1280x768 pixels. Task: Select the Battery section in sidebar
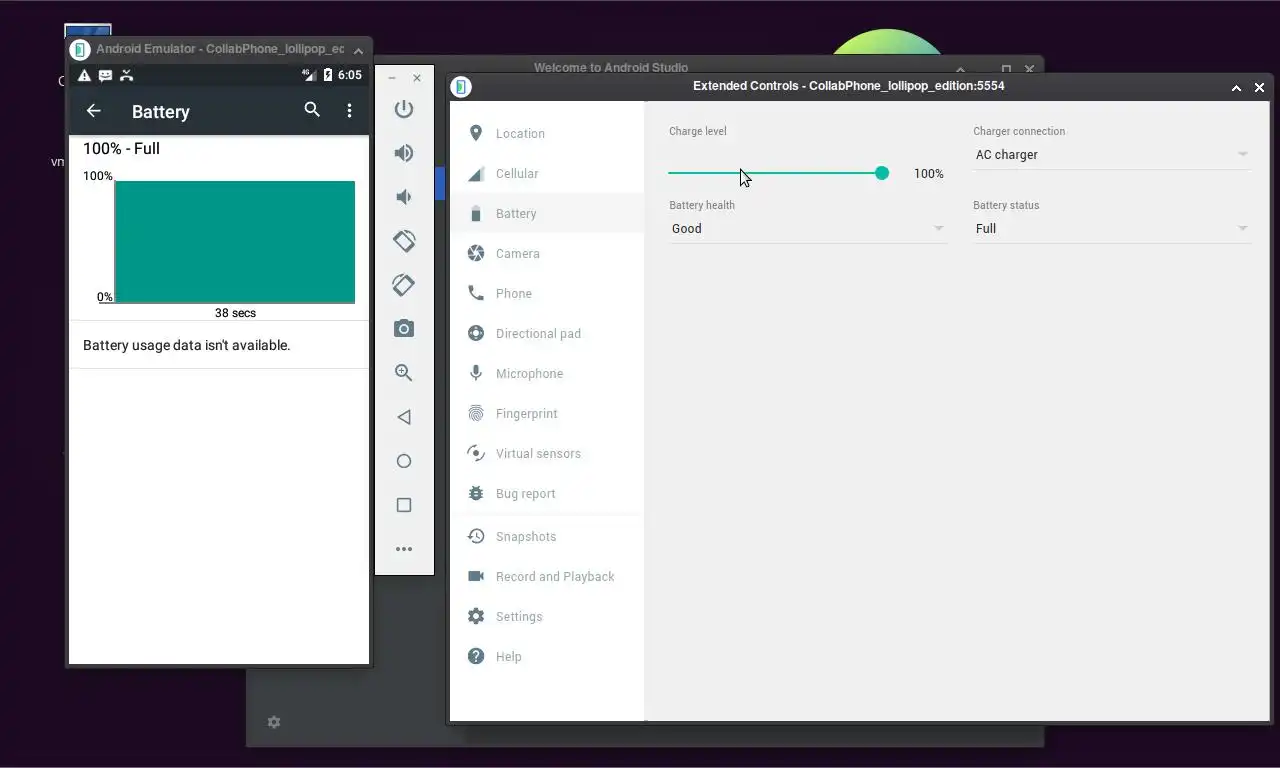point(547,213)
